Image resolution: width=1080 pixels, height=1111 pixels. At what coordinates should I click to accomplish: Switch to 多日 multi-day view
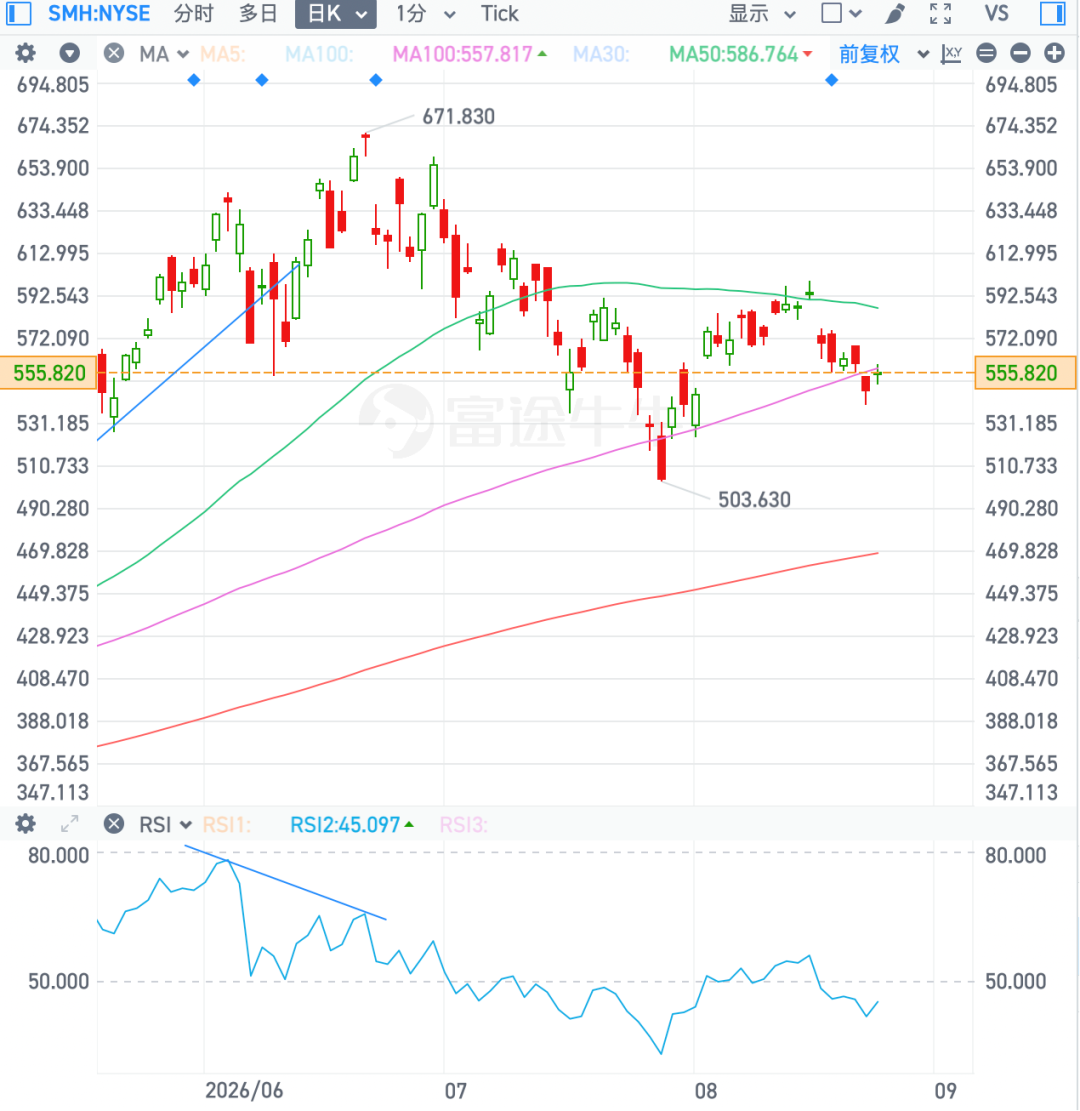(258, 13)
